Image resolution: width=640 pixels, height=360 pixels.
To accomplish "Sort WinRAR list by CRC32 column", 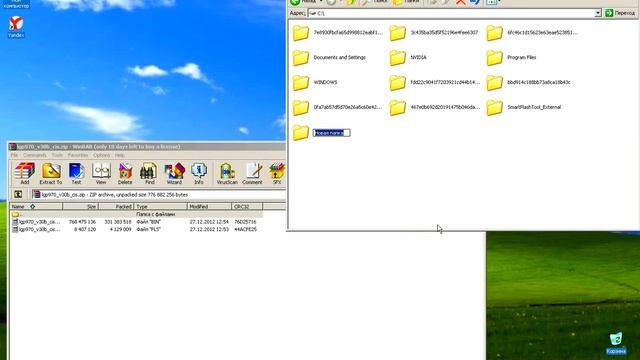I will point(247,207).
